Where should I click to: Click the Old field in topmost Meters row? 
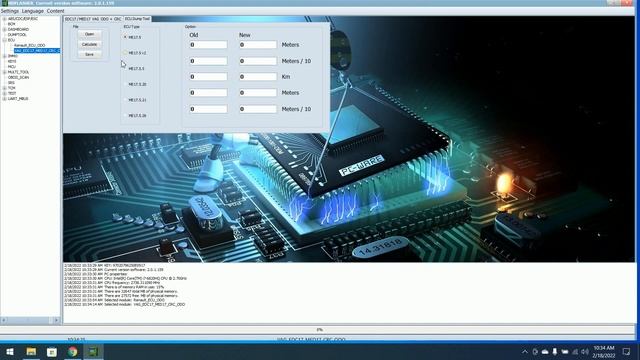tap(208, 44)
